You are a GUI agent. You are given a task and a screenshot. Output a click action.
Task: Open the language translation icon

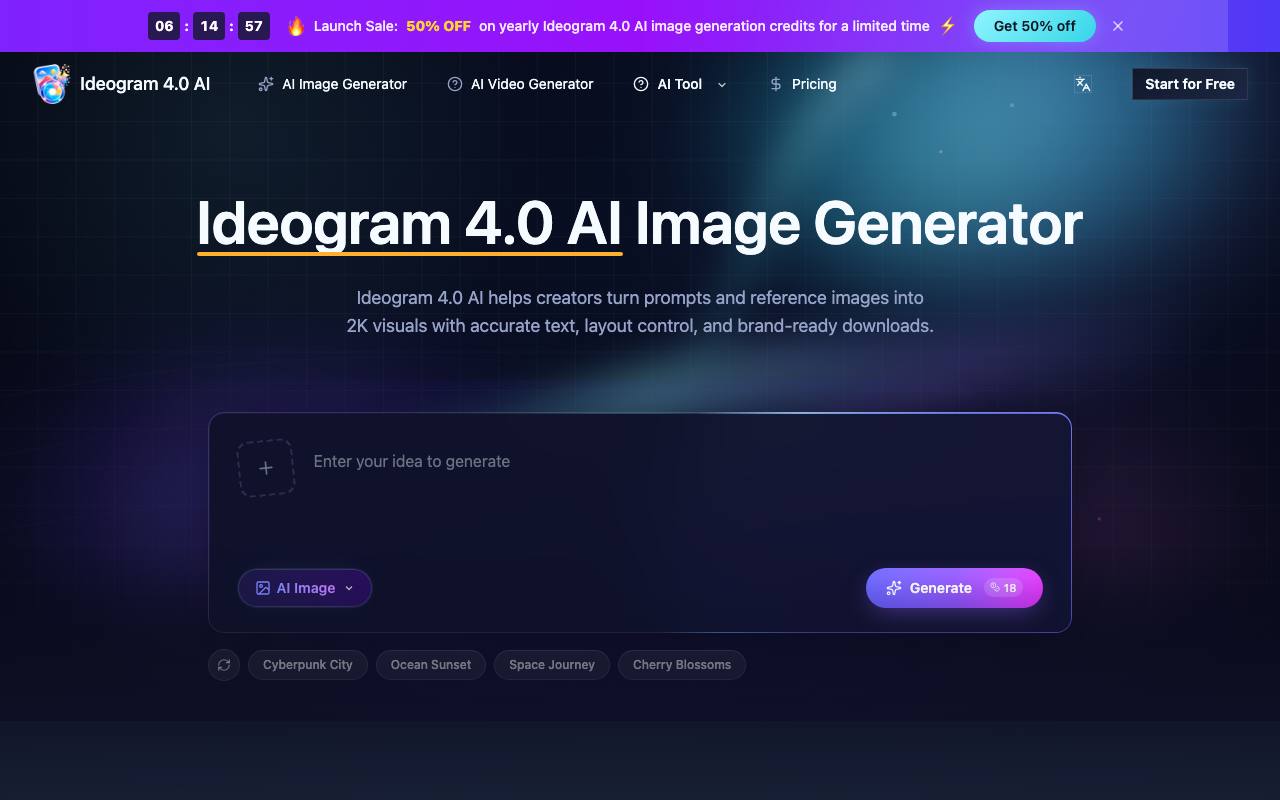[1083, 84]
